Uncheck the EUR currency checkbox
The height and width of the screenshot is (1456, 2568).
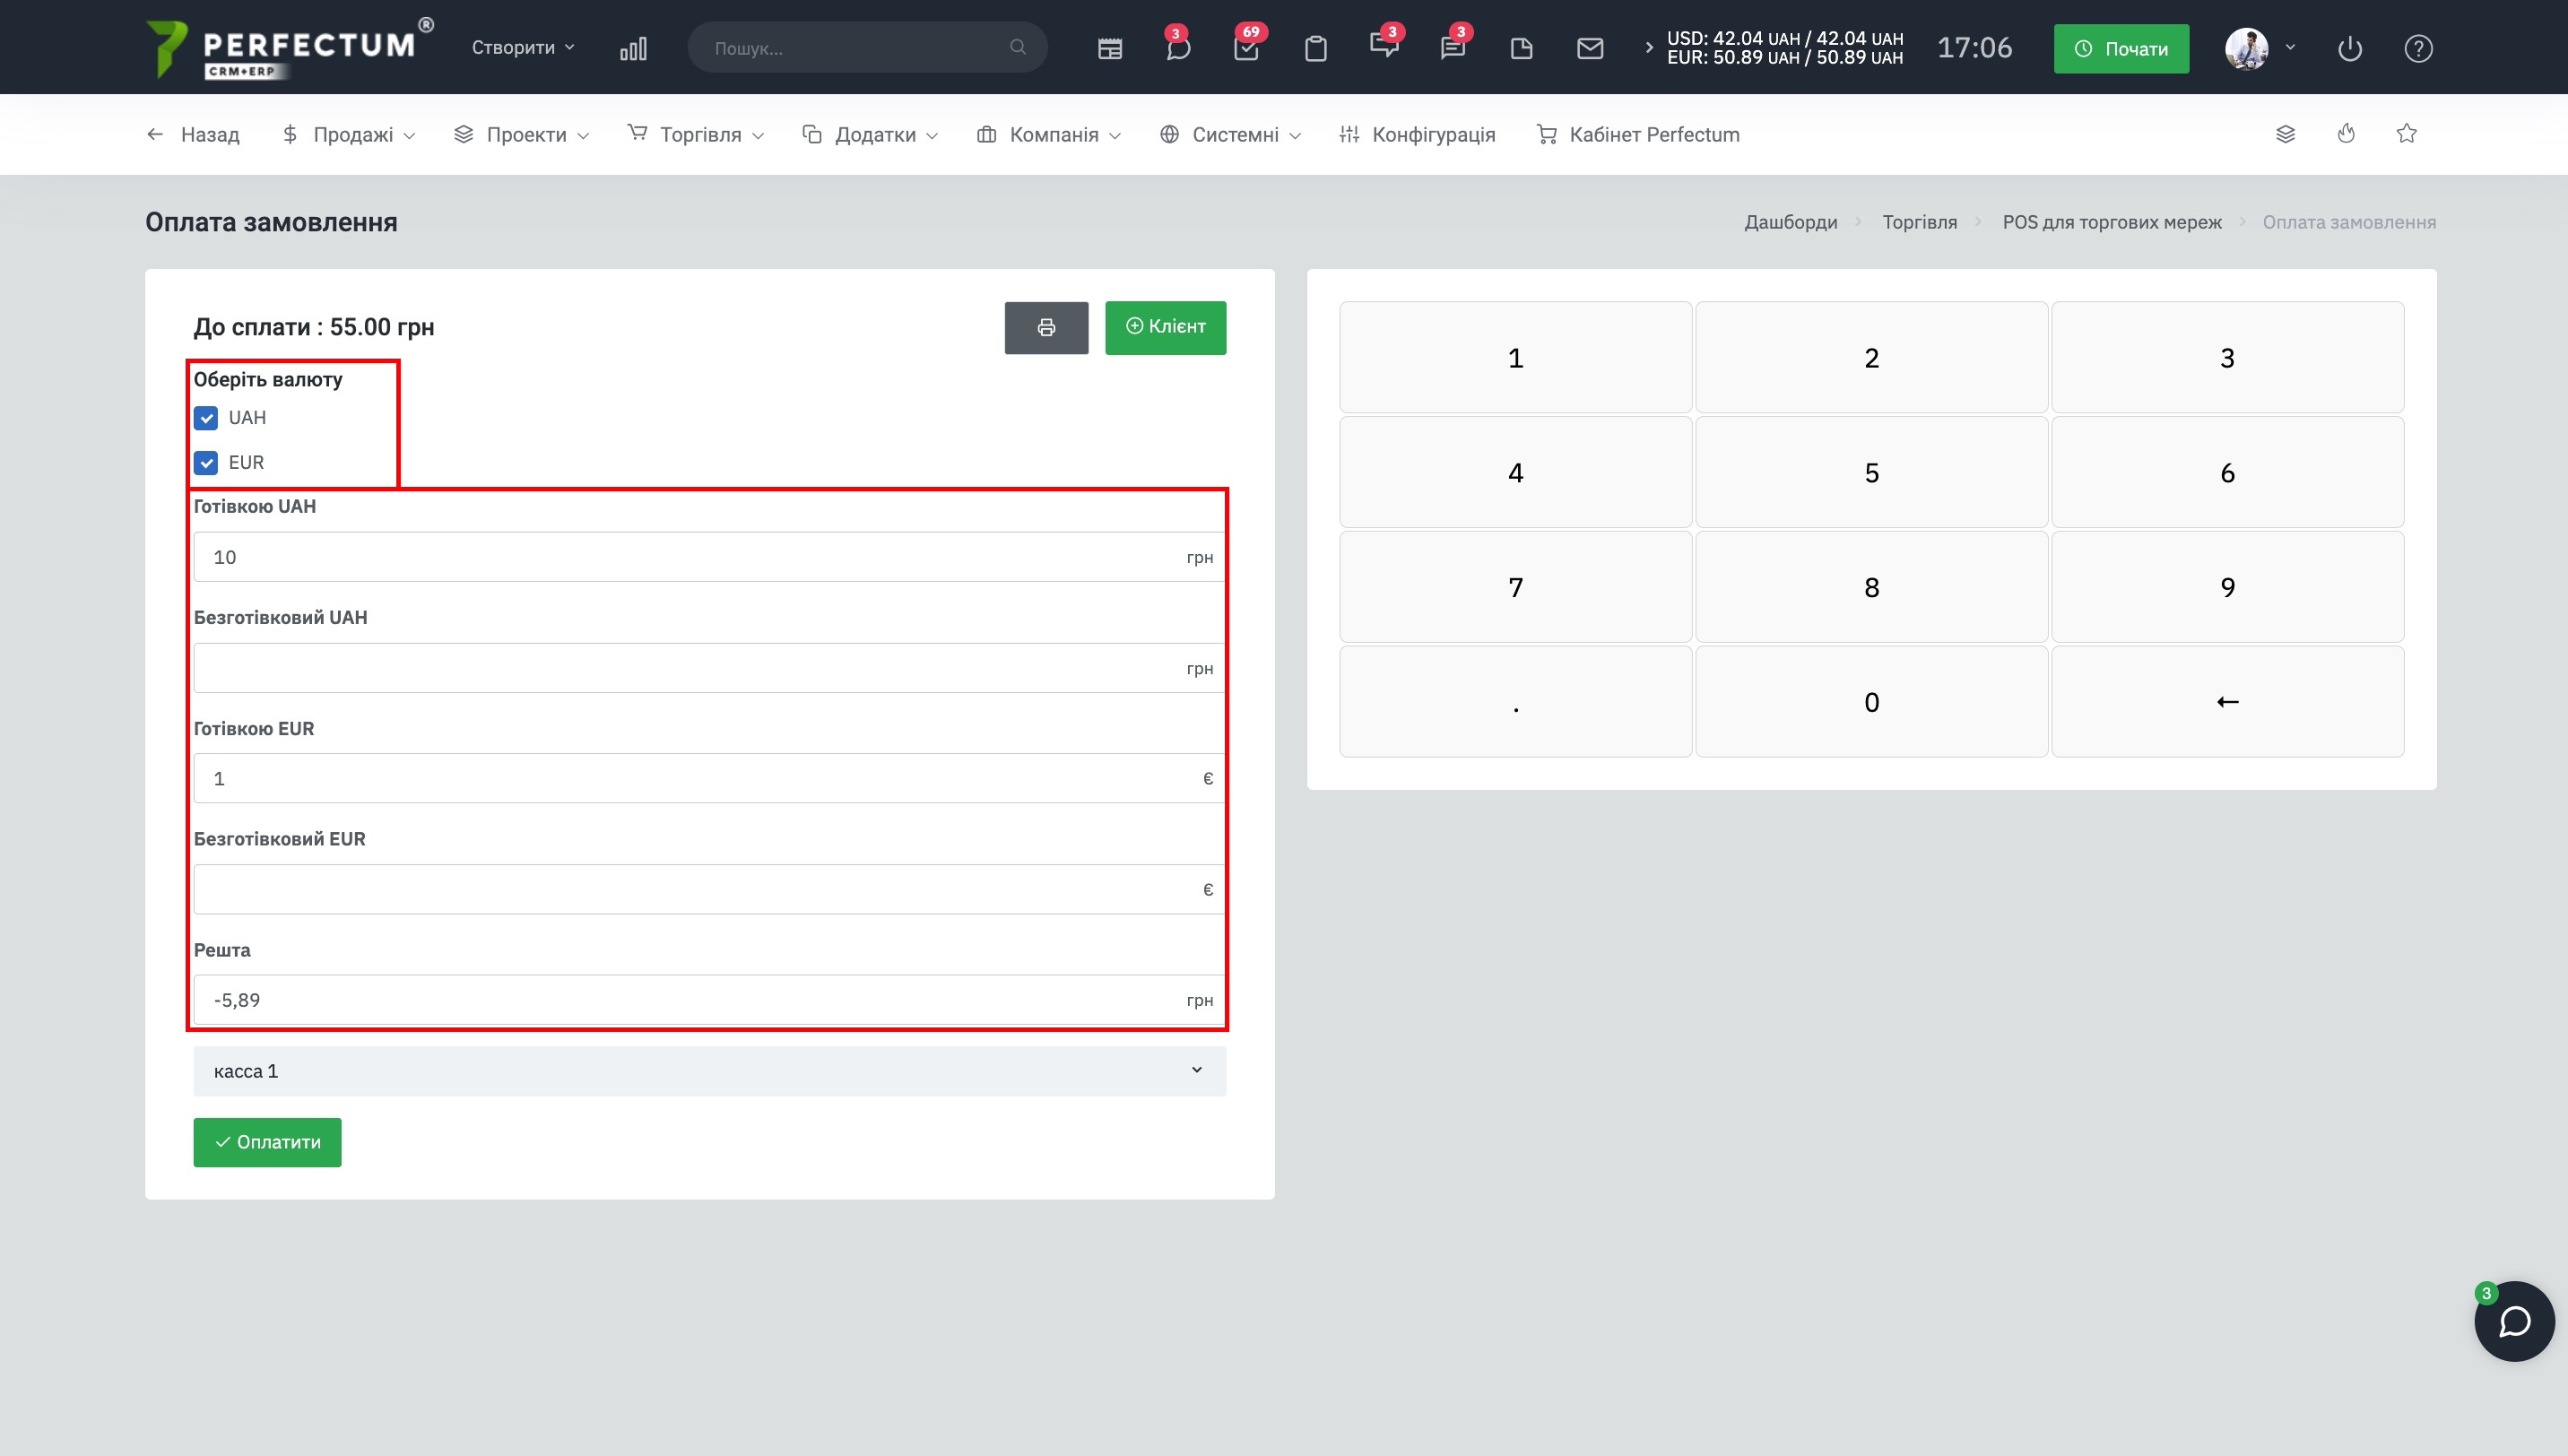[x=206, y=463]
